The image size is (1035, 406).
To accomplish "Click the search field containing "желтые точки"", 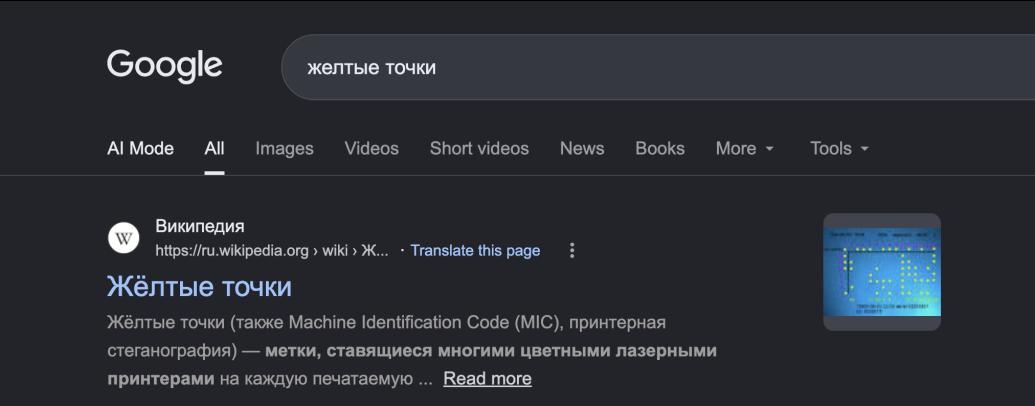I will point(658,67).
